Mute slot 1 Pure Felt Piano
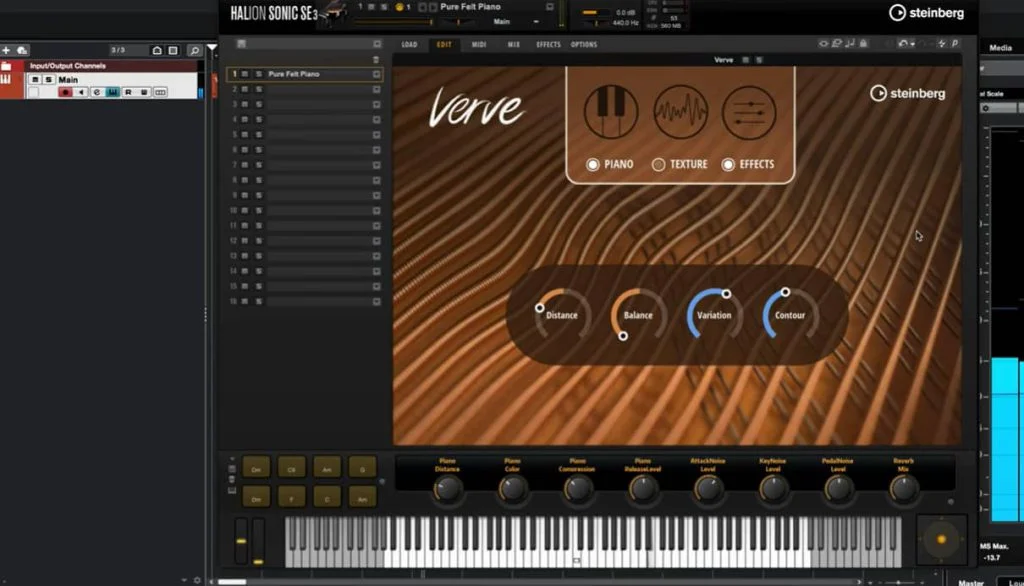 [246, 74]
